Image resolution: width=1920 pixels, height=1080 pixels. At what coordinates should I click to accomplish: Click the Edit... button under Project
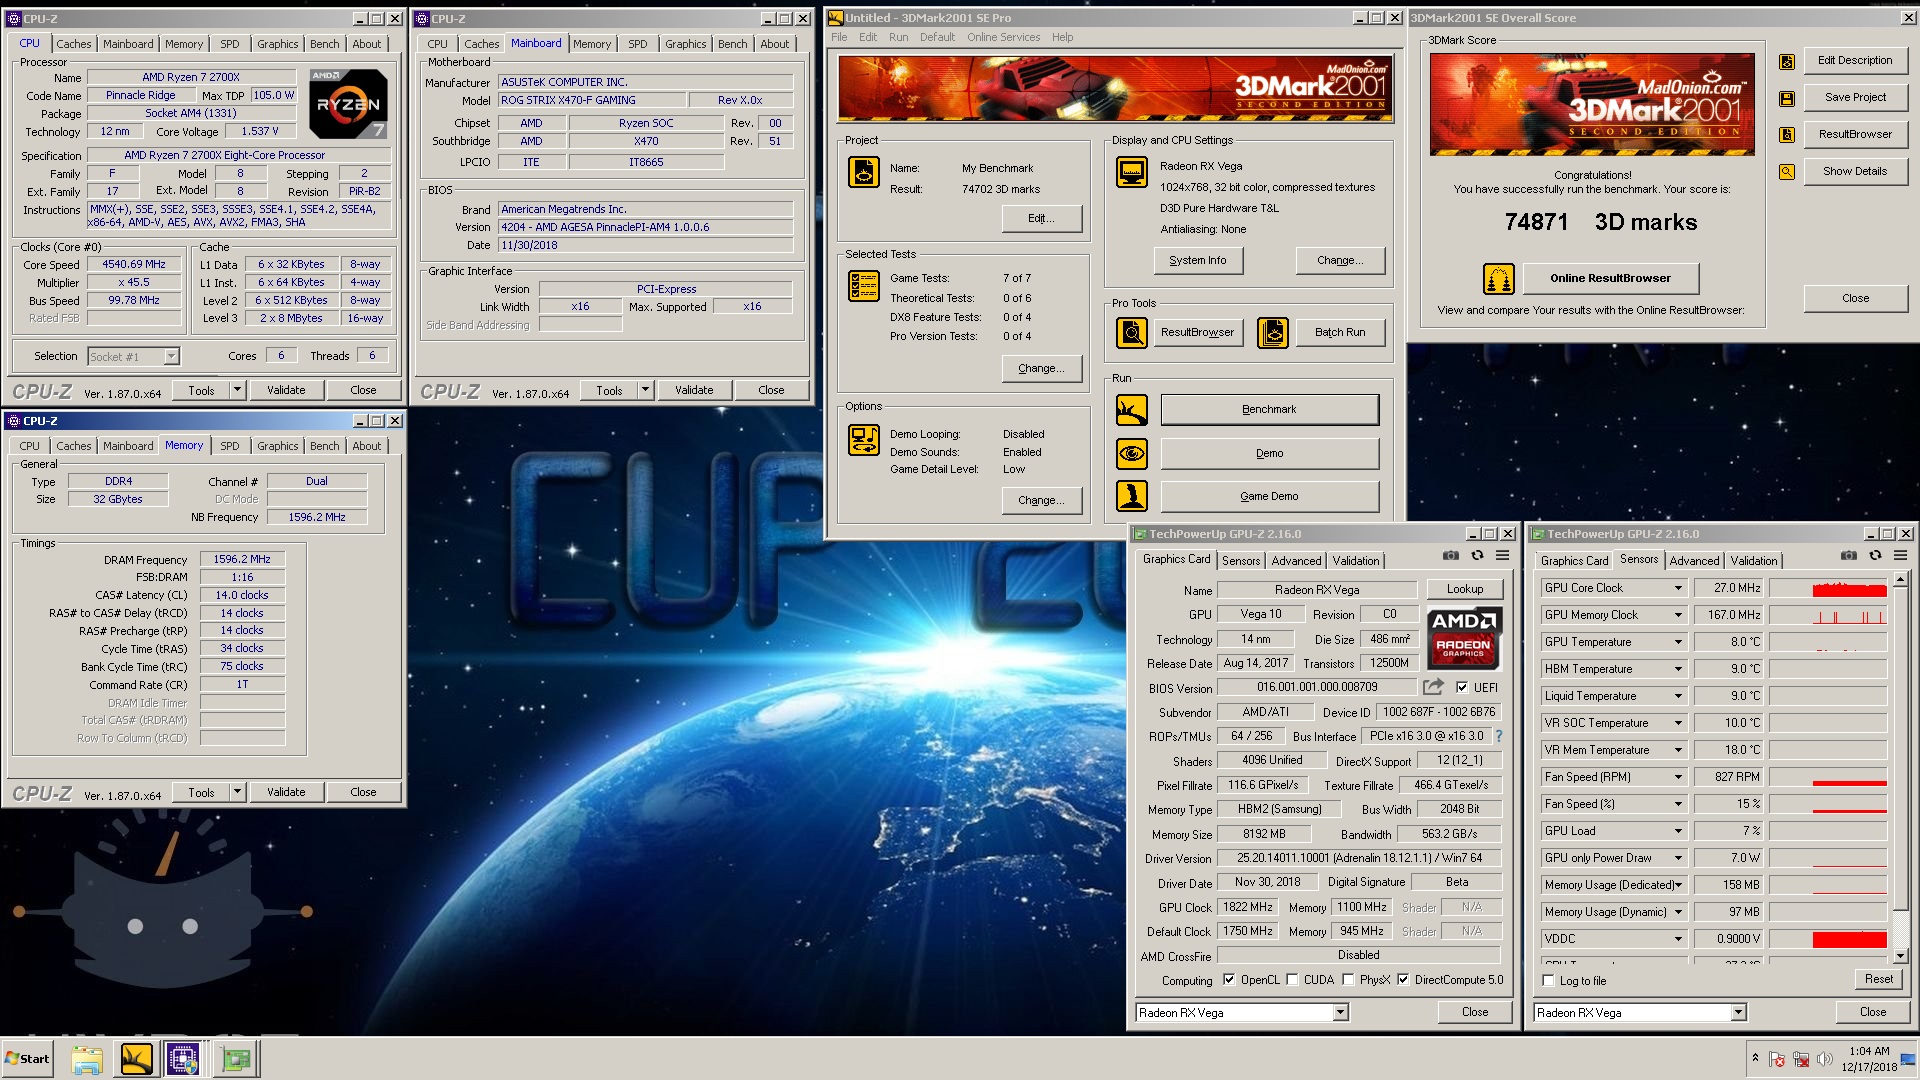[1041, 219]
